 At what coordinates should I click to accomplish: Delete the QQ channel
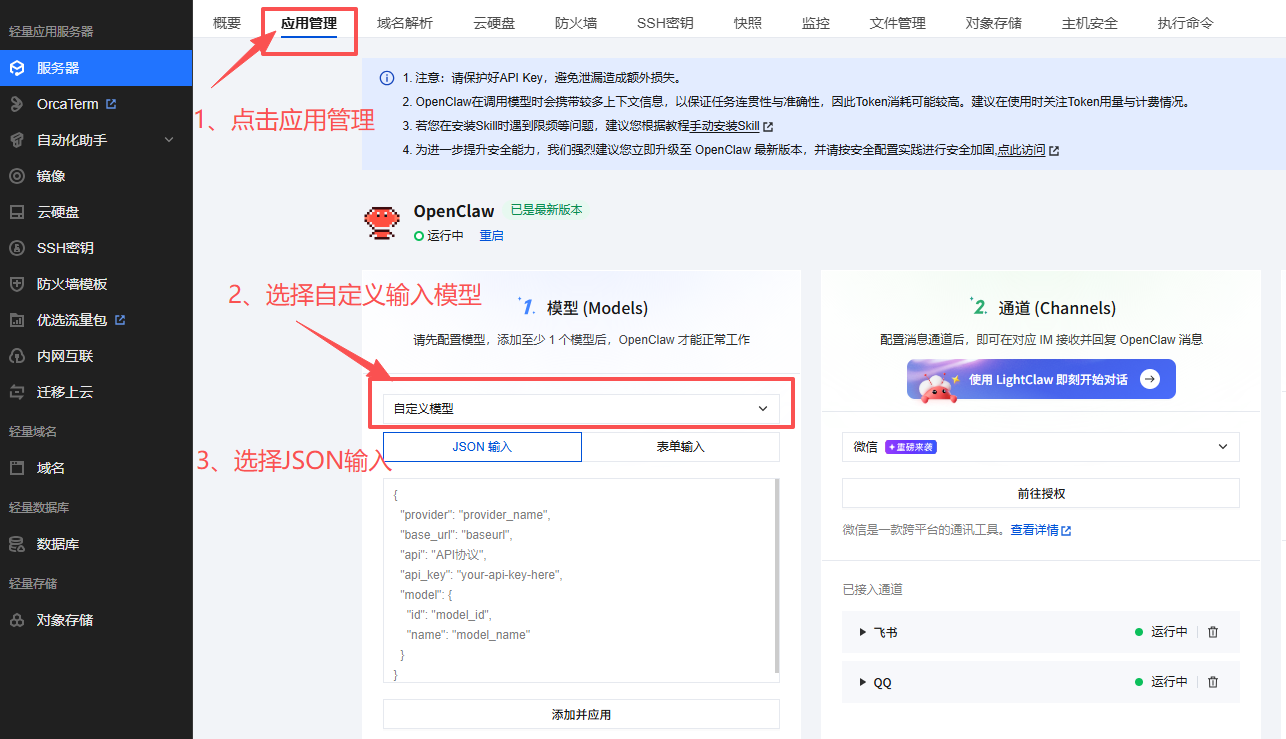tap(1213, 682)
